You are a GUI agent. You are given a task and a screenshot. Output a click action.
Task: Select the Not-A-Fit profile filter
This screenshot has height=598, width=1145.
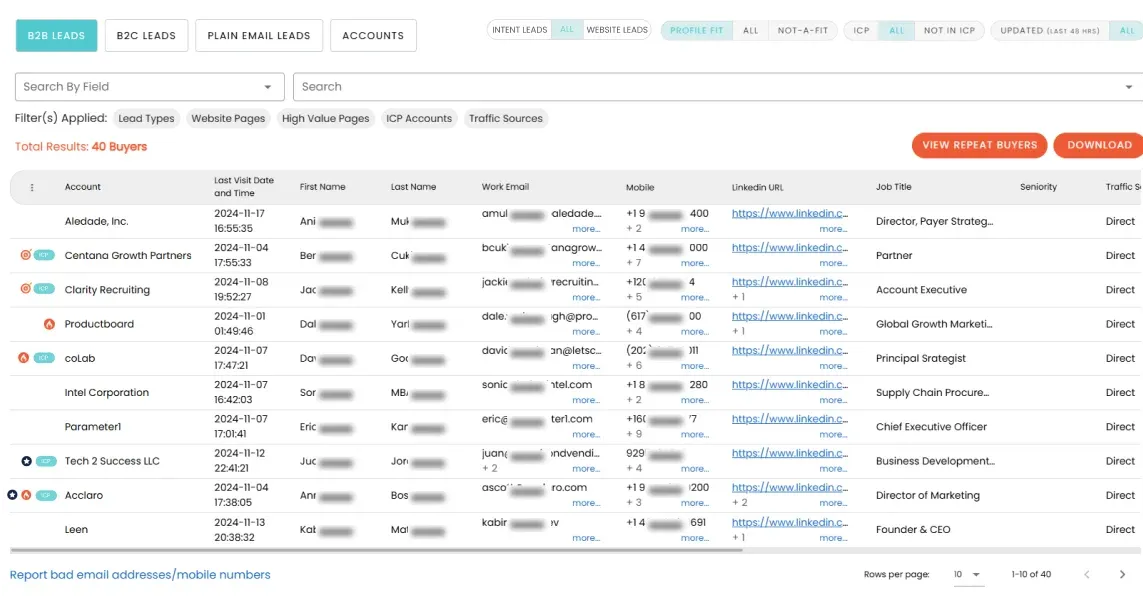pos(803,31)
